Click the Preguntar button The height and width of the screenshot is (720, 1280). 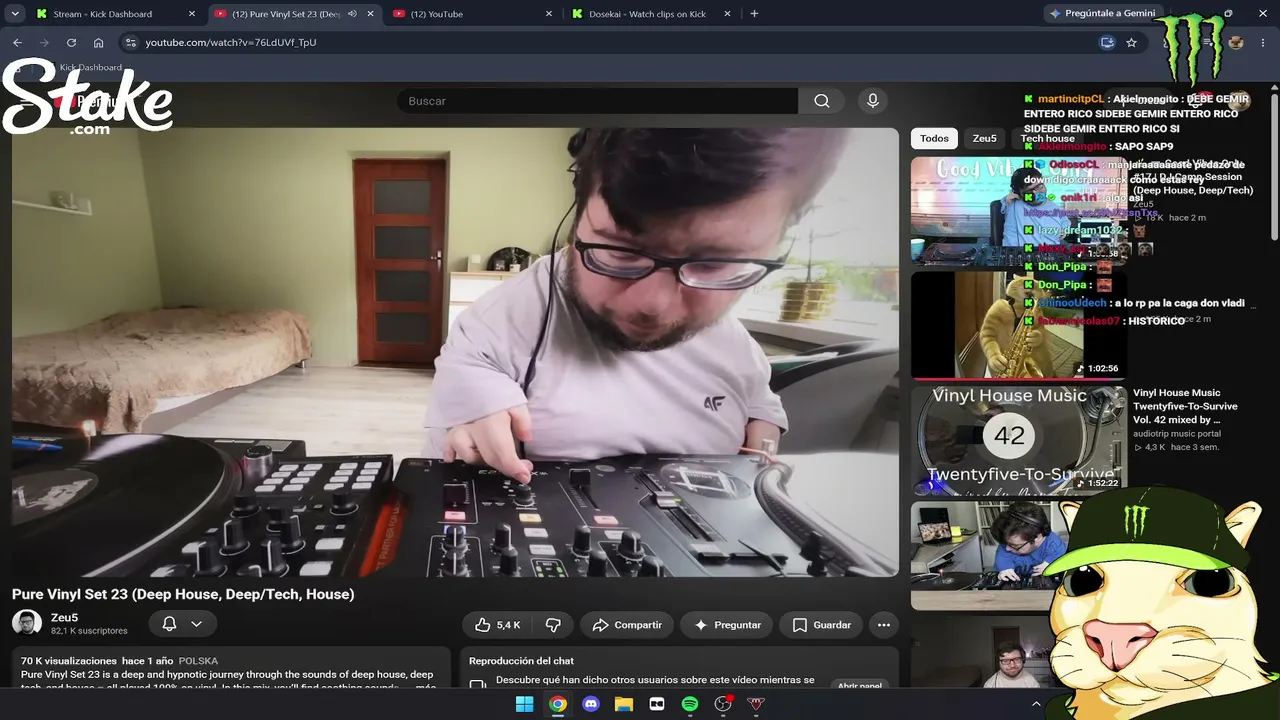click(727, 625)
